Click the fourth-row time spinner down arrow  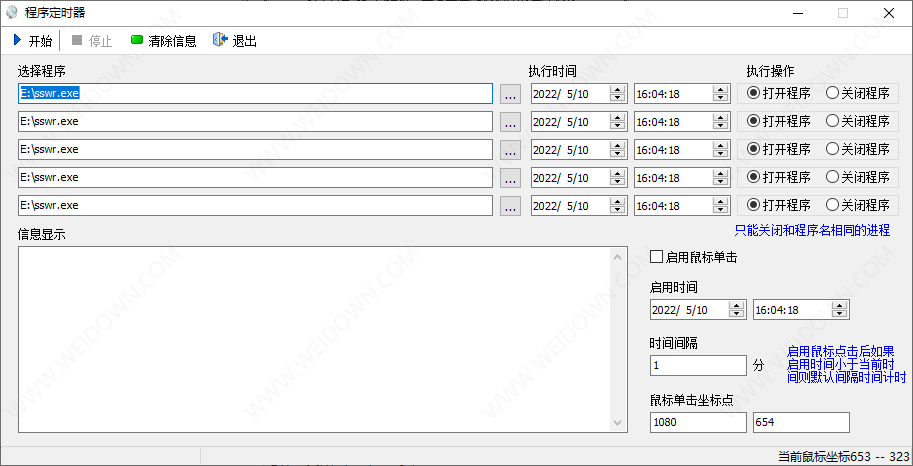coord(721,182)
